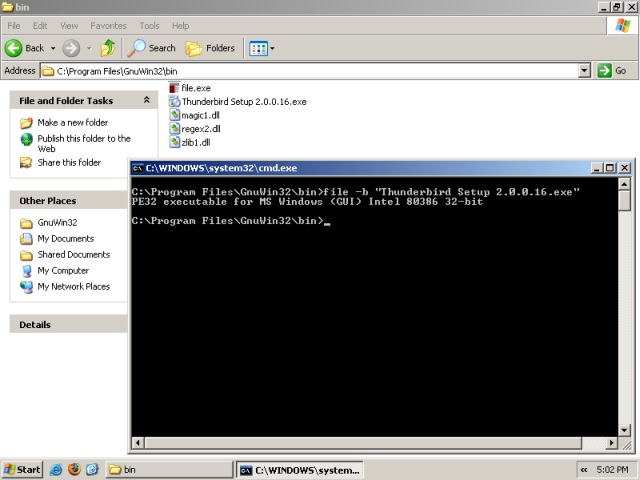Click the cmd.exe title bar

pos(361,168)
